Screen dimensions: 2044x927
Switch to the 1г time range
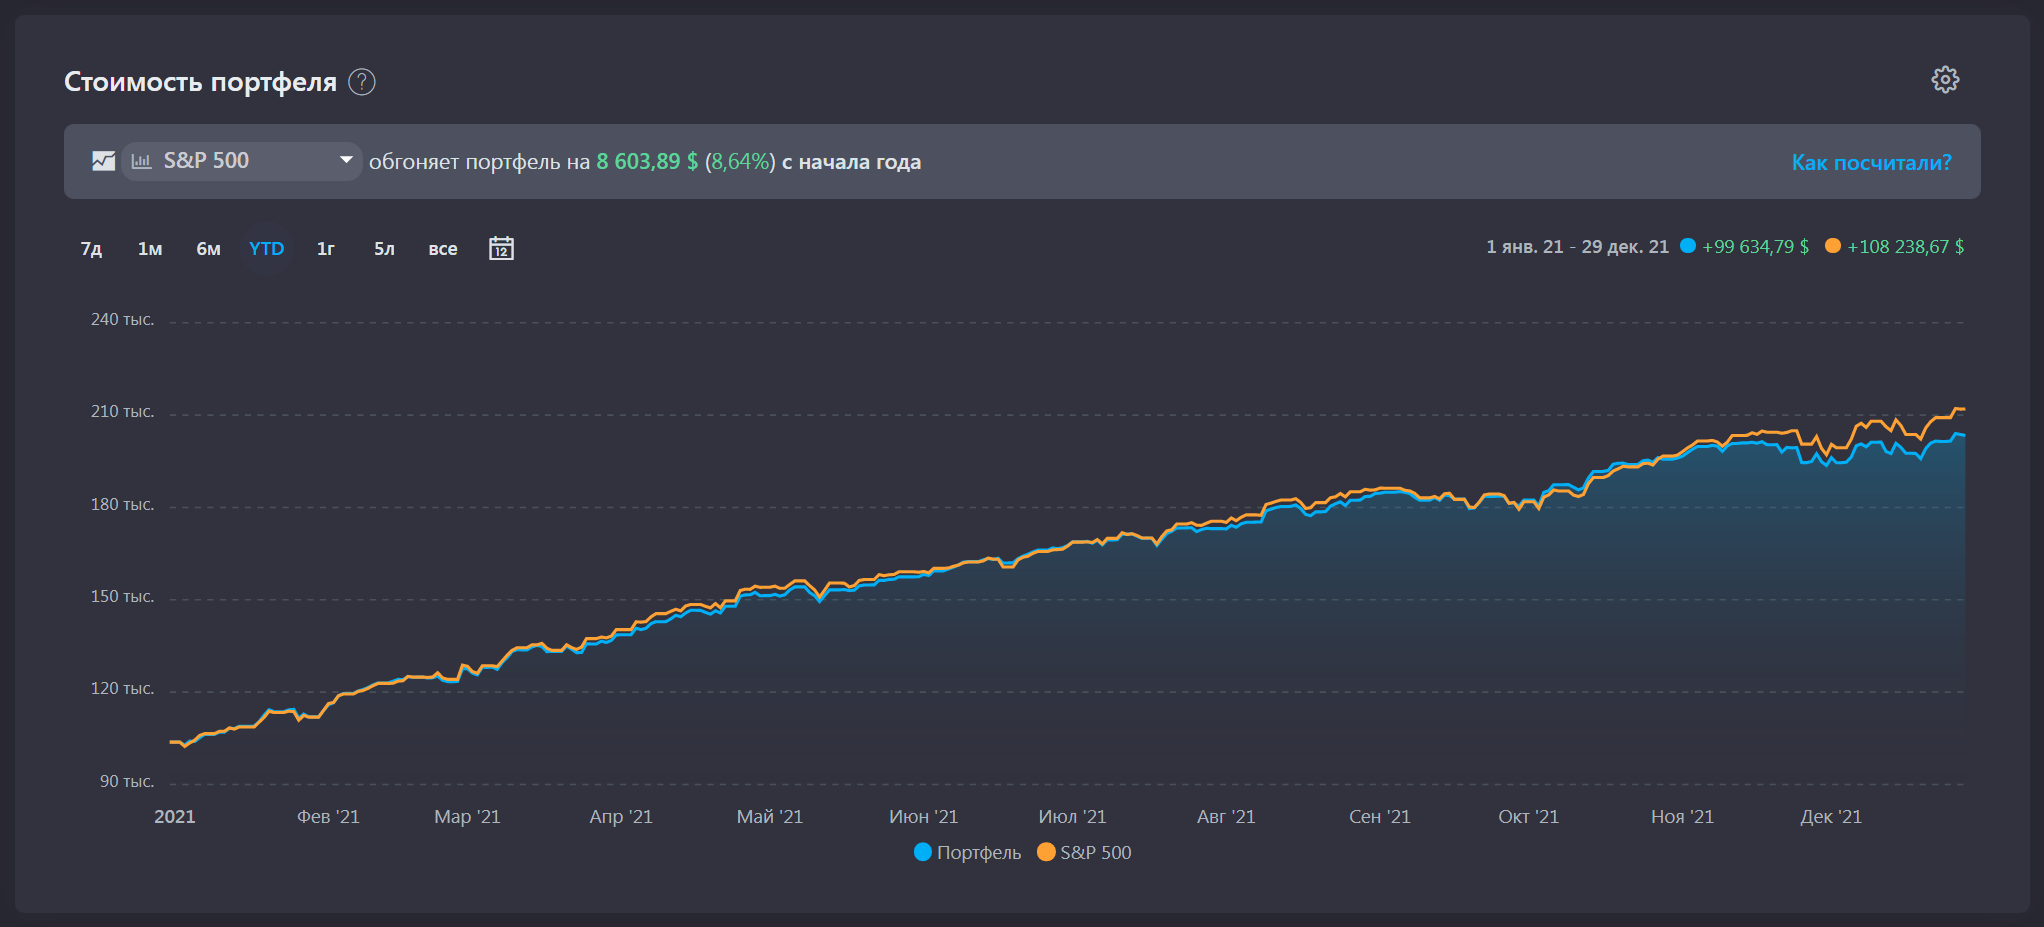(326, 249)
